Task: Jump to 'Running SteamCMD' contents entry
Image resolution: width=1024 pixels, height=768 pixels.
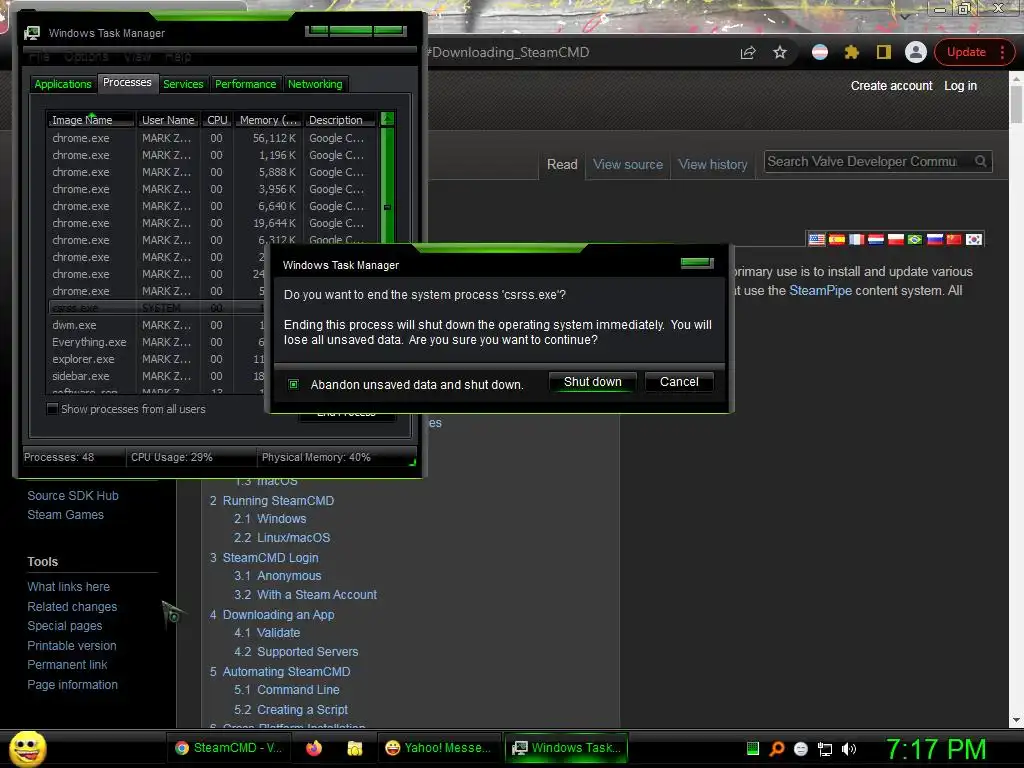Action: point(278,501)
